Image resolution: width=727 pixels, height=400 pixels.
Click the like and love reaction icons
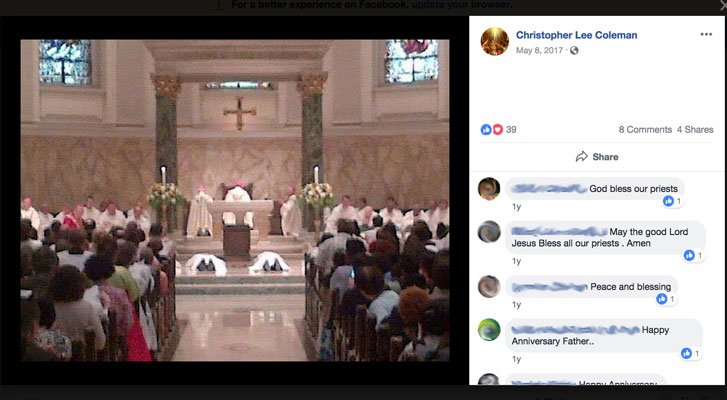pos(492,130)
